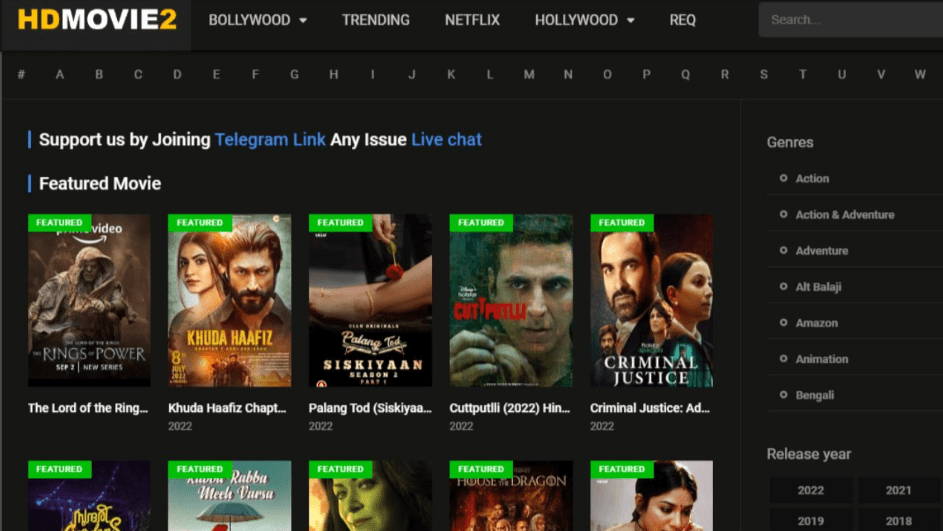Choose release year 2018
This screenshot has height=531, width=943.
[898, 521]
